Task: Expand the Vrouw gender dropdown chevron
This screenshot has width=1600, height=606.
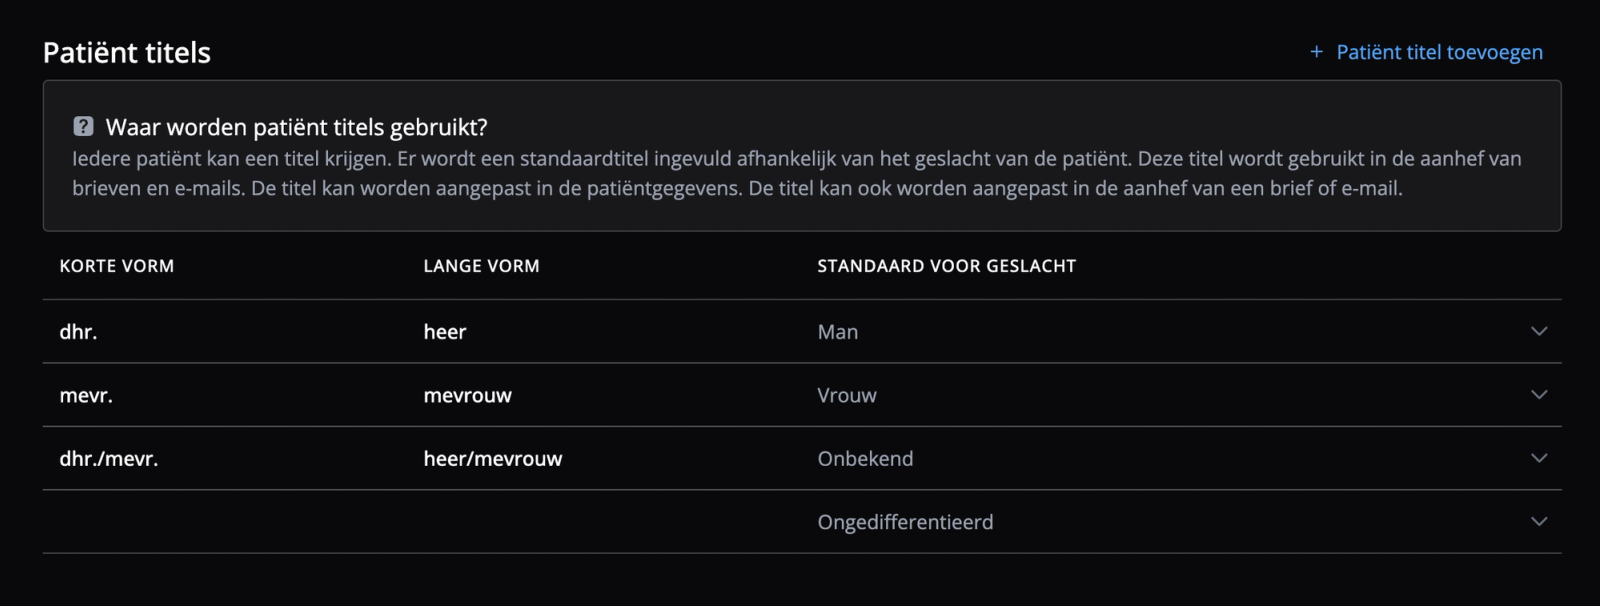Action: point(1538,395)
